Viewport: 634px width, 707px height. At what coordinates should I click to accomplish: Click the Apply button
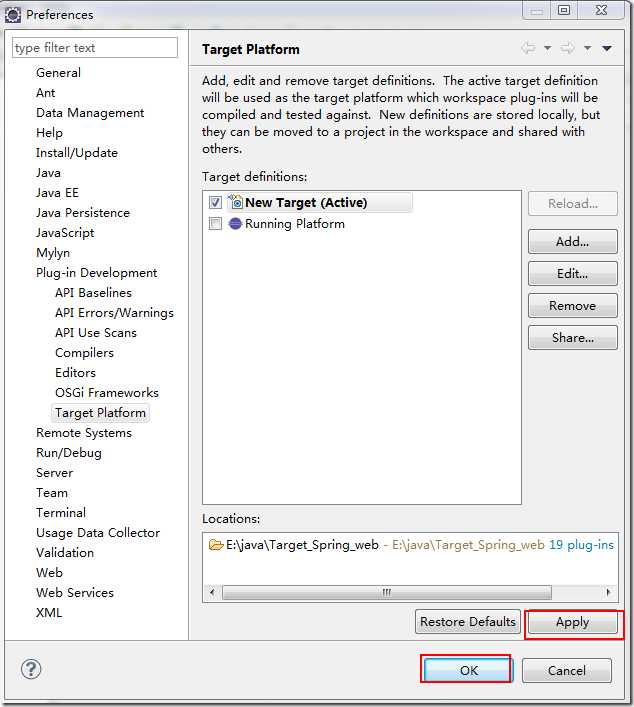[573, 622]
